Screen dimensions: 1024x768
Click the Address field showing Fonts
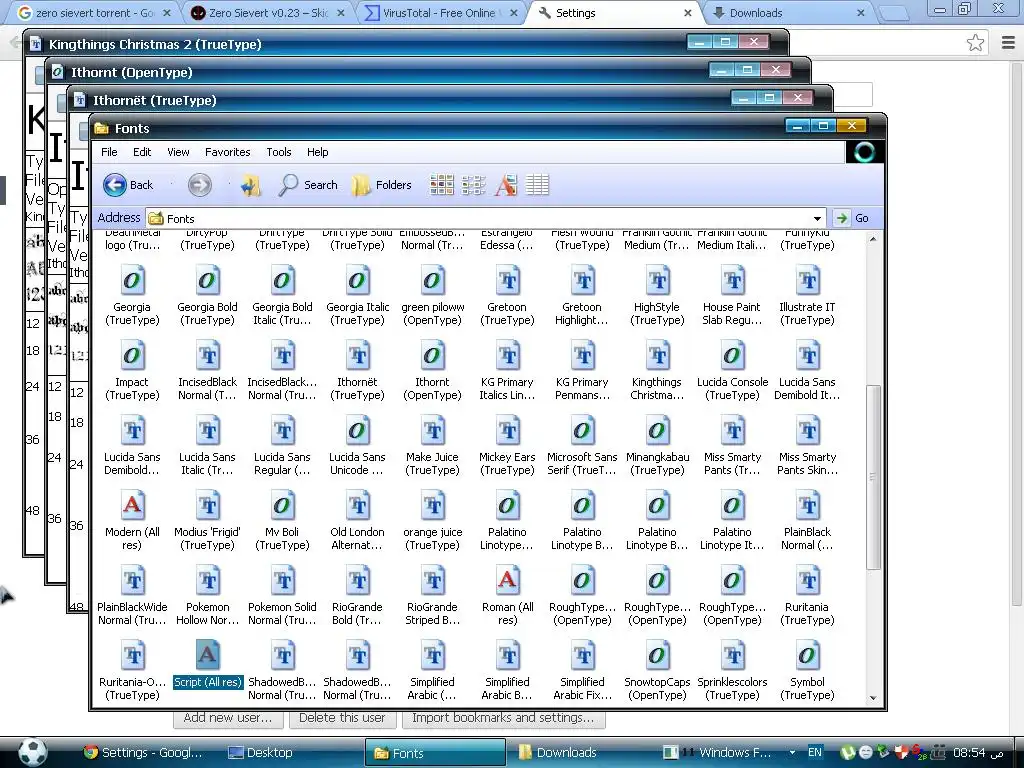click(x=486, y=218)
